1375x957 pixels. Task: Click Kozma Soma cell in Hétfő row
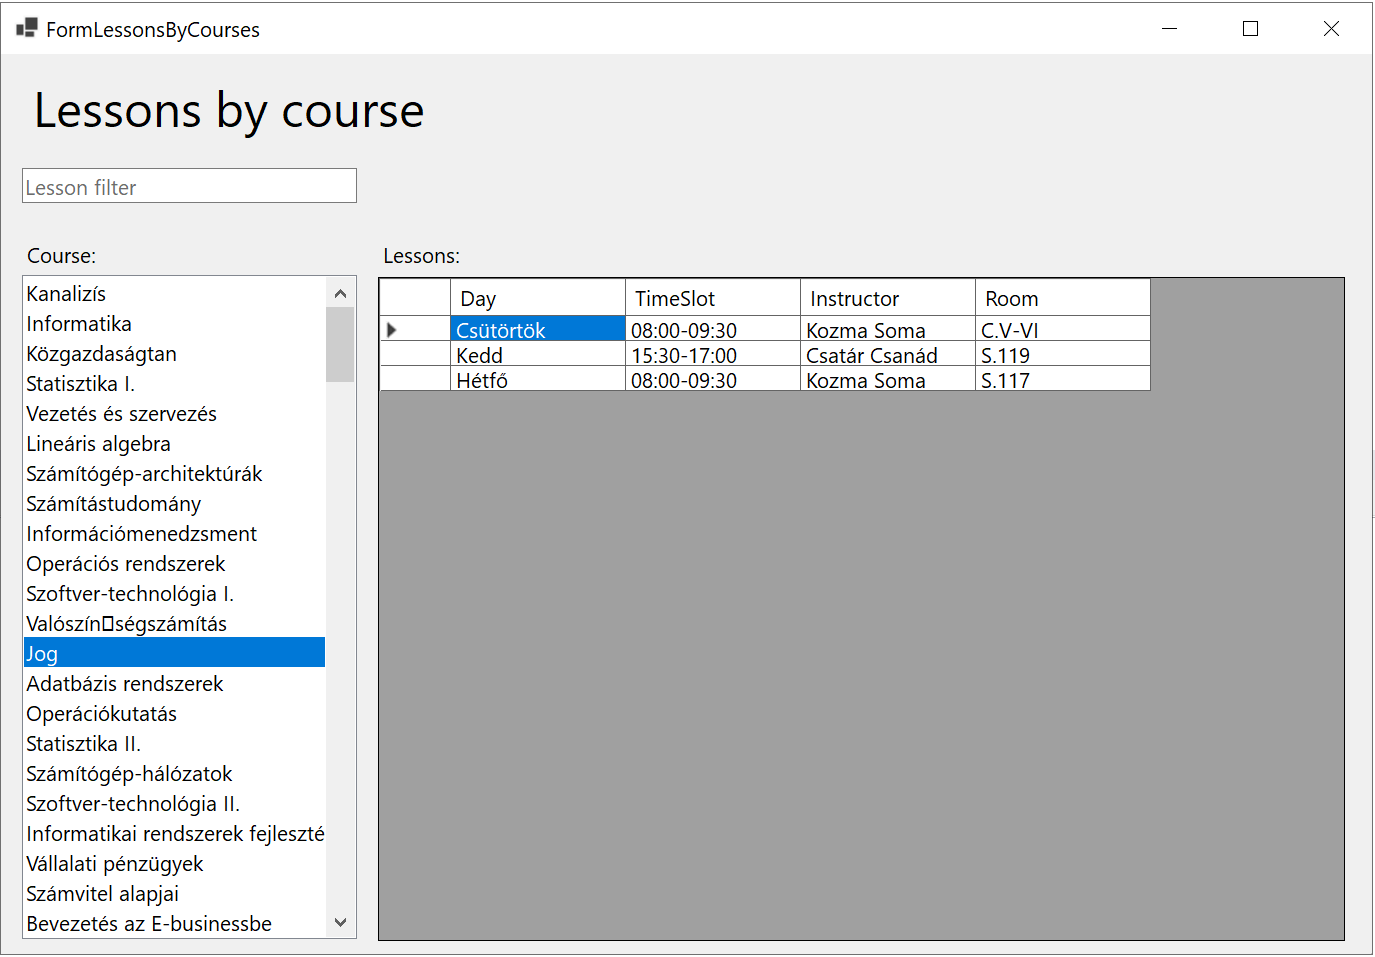[x=888, y=379]
